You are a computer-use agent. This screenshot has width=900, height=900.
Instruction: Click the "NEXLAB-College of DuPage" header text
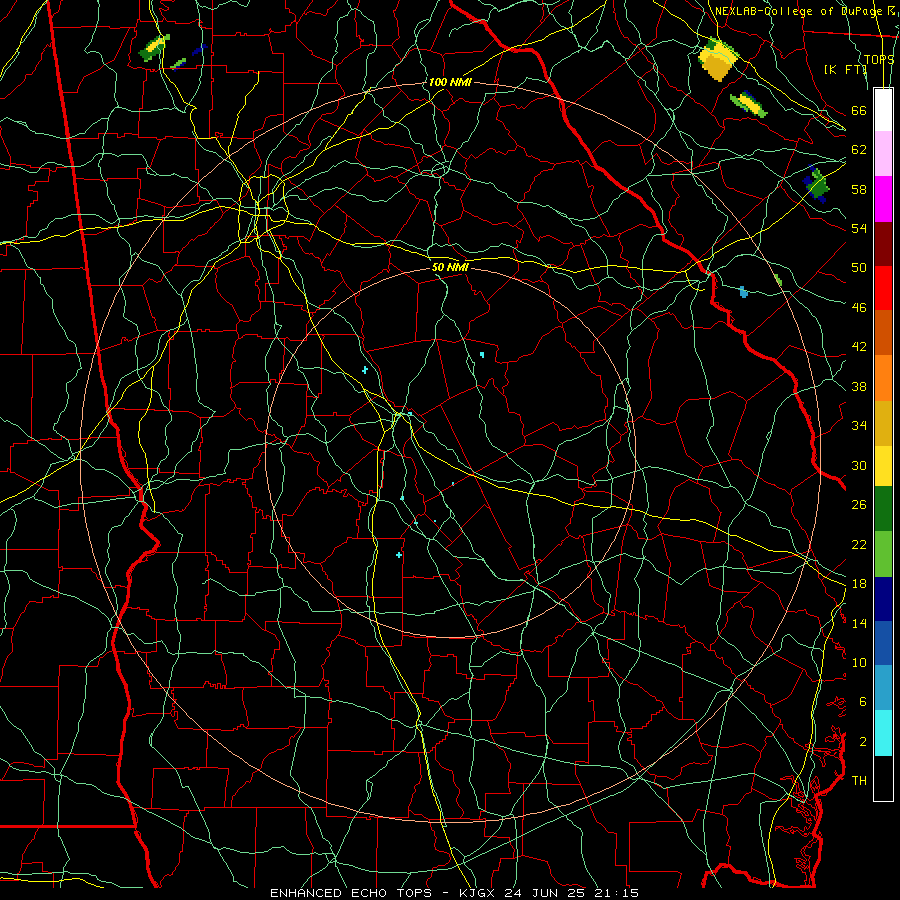tap(798, 11)
